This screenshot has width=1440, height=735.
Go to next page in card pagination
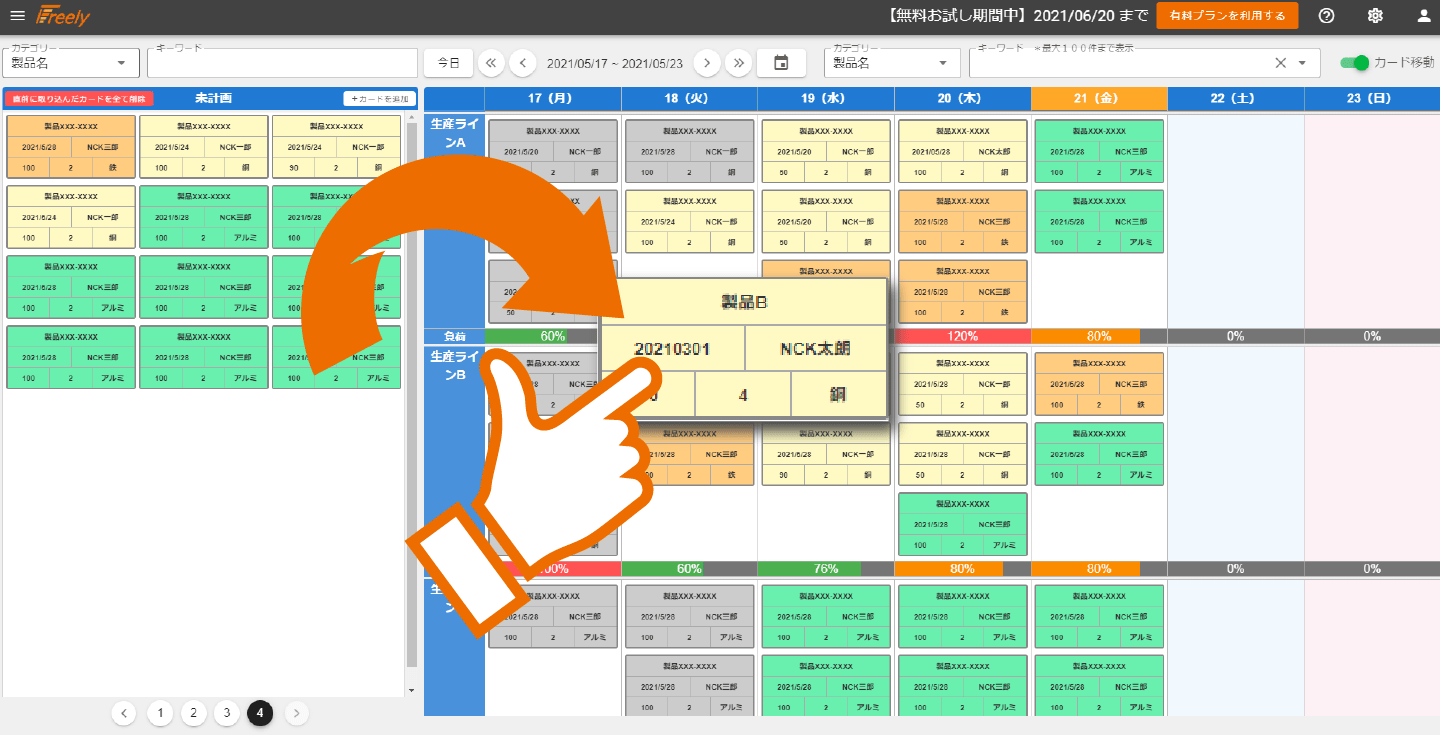coord(296,713)
